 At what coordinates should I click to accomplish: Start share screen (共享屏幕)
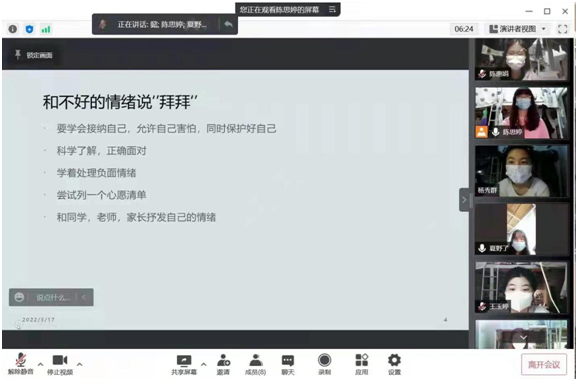point(184,364)
